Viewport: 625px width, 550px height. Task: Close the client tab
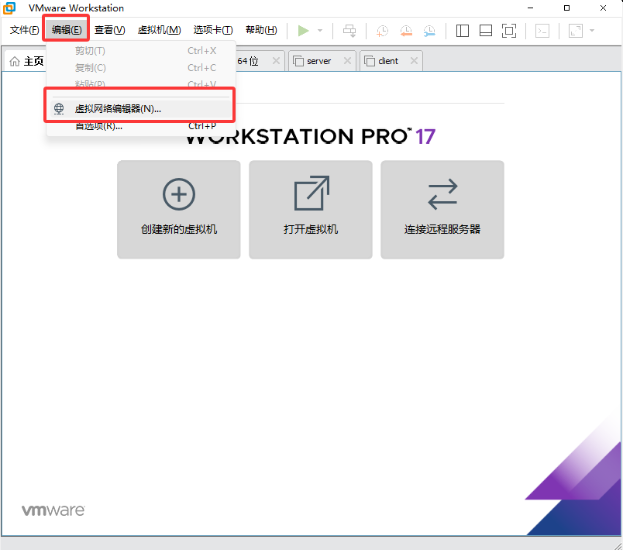414,61
